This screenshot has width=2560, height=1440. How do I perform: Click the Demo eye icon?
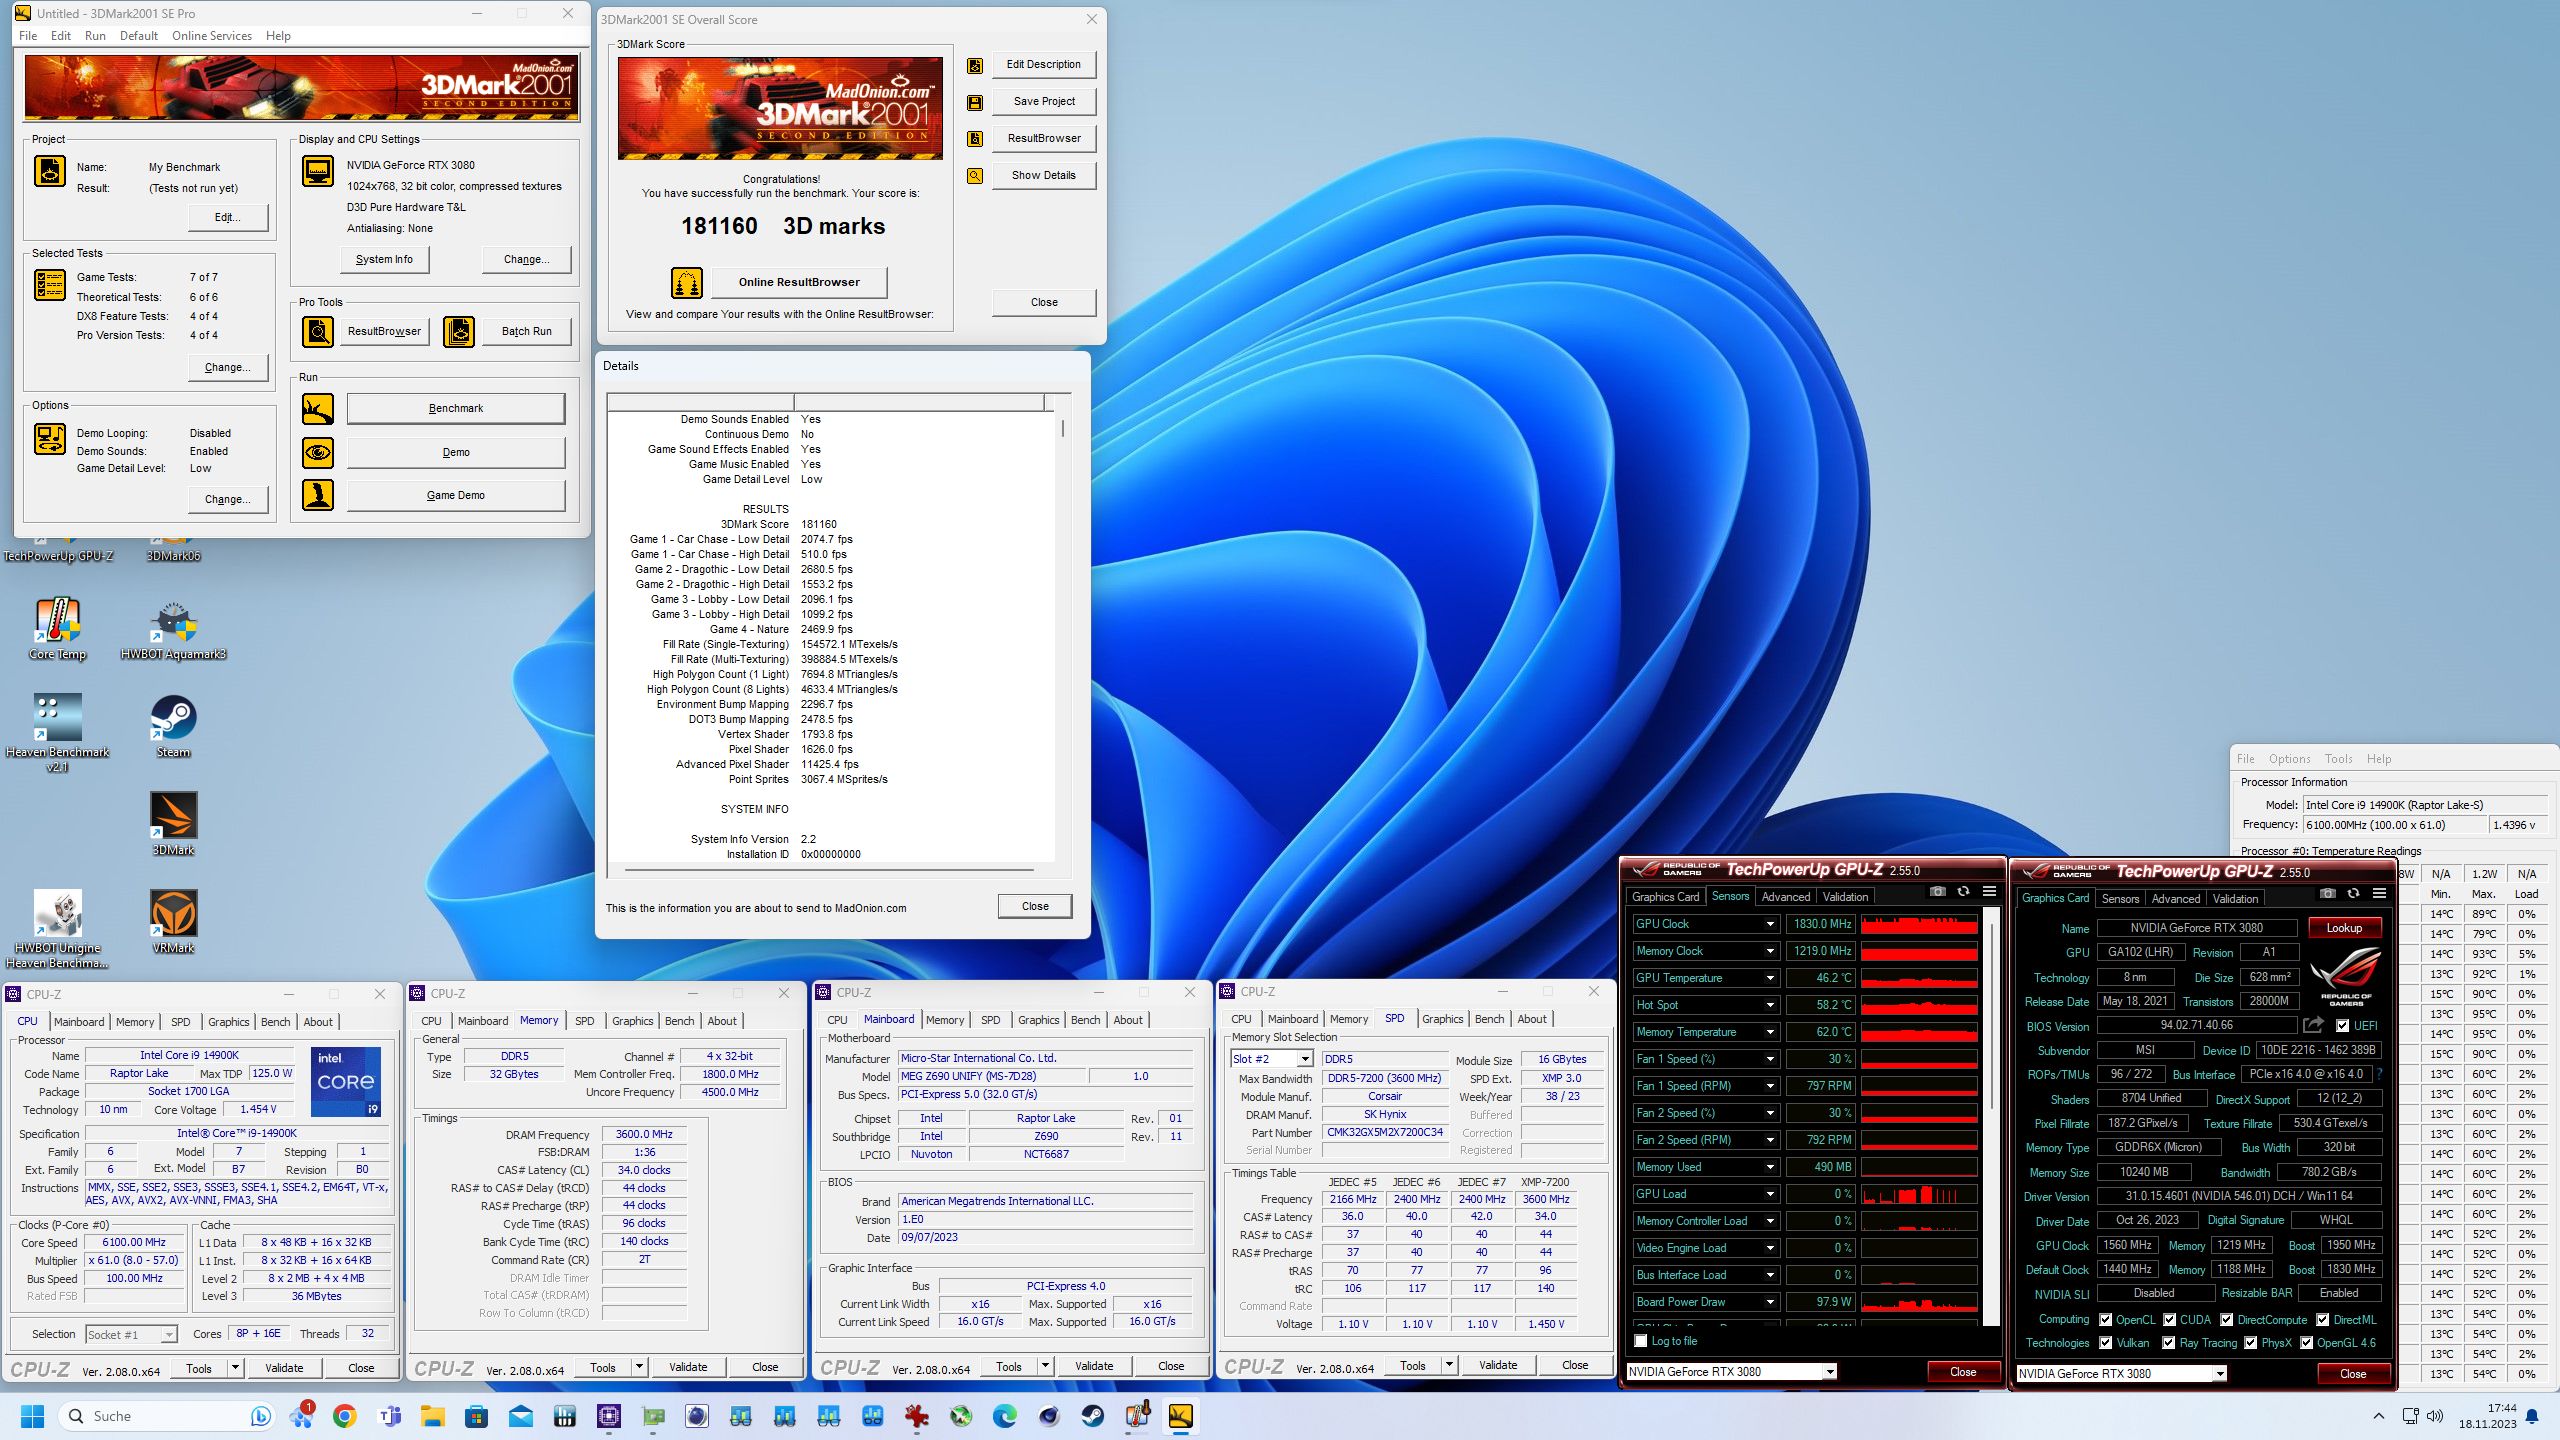318,453
